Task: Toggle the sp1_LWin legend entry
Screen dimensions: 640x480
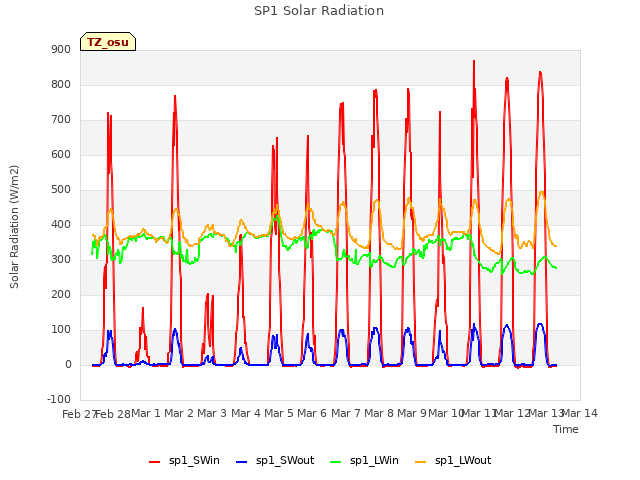Action: click(x=364, y=460)
